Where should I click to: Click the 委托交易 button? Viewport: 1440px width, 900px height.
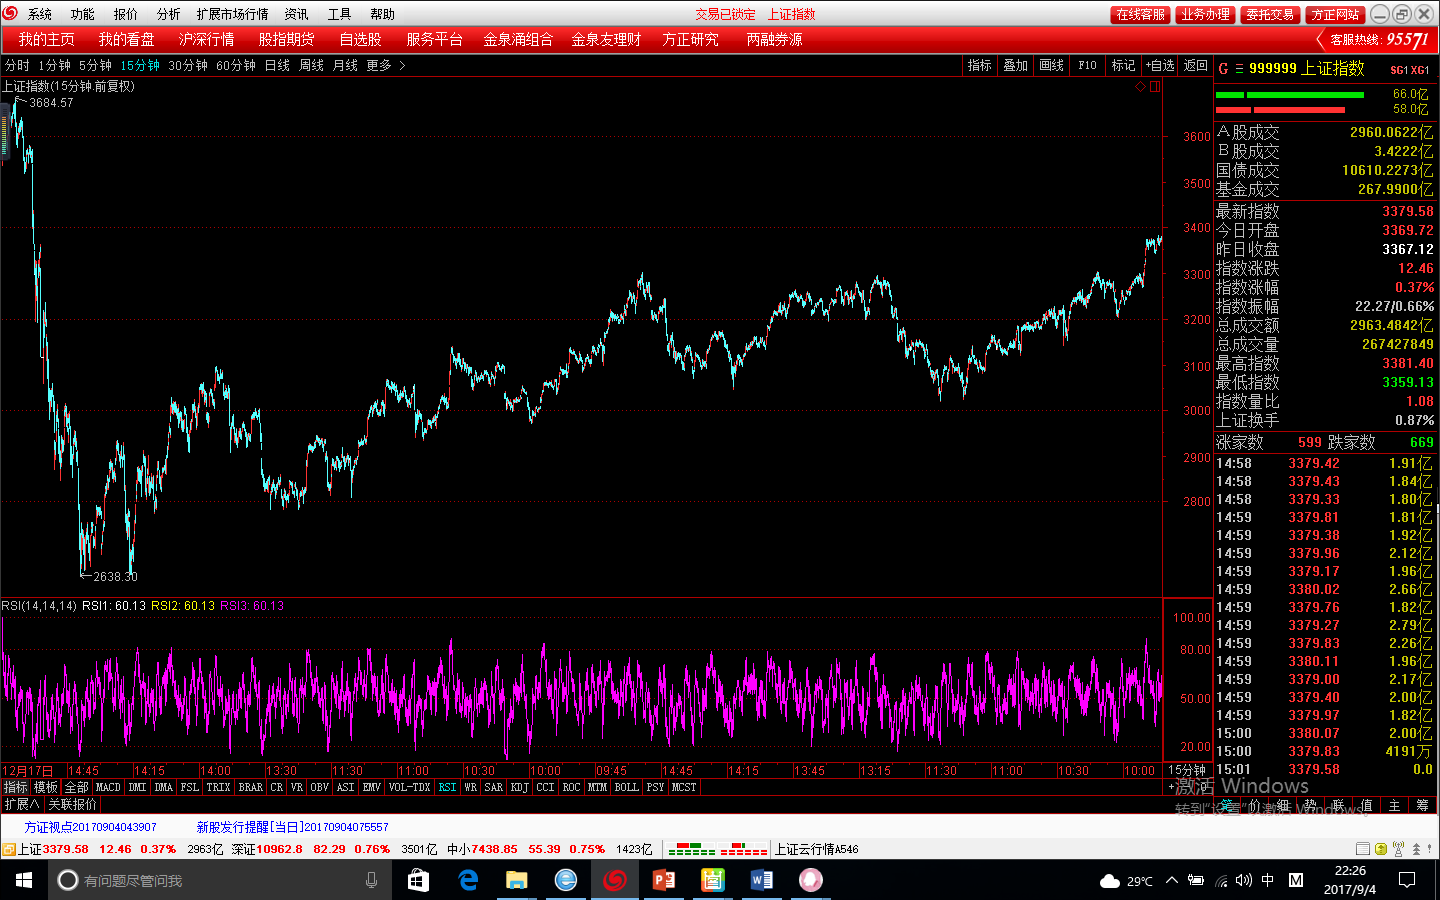pyautogui.click(x=1270, y=14)
